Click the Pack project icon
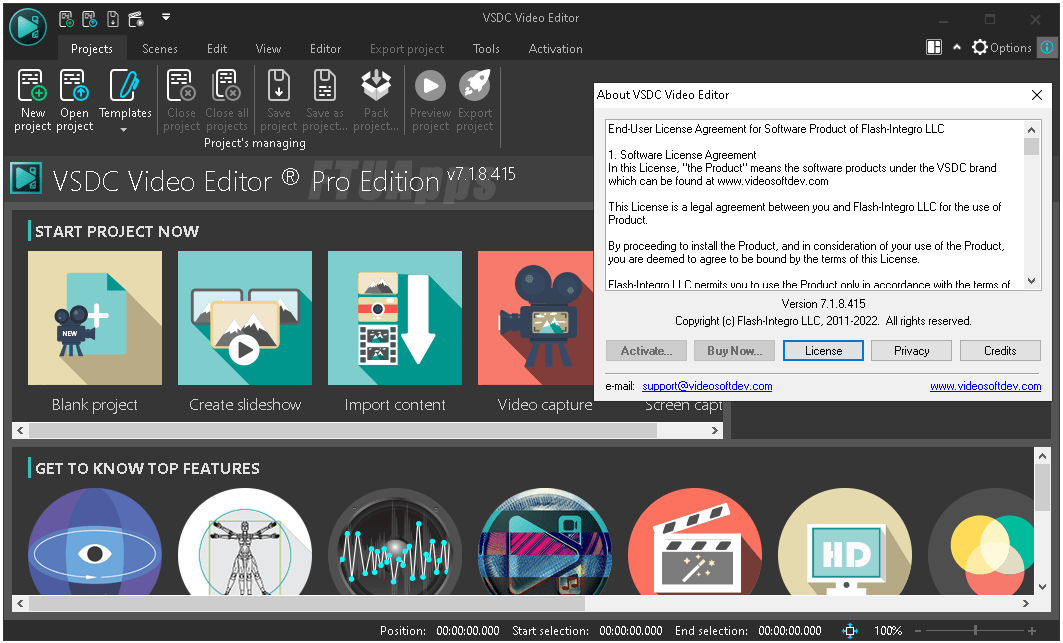The image size is (1063, 643). point(376,85)
